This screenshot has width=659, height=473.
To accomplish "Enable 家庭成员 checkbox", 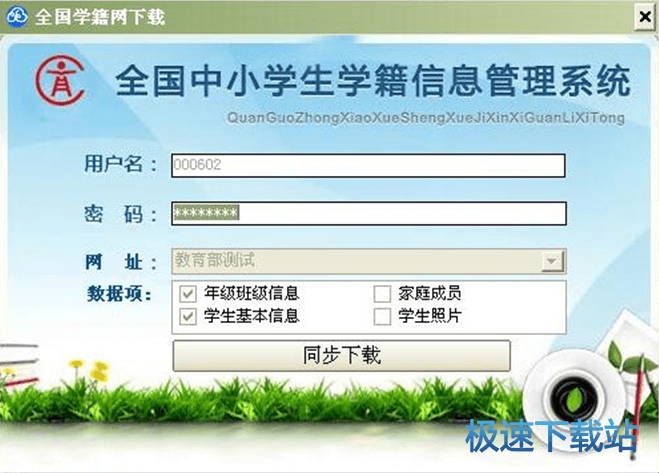I will (x=382, y=293).
